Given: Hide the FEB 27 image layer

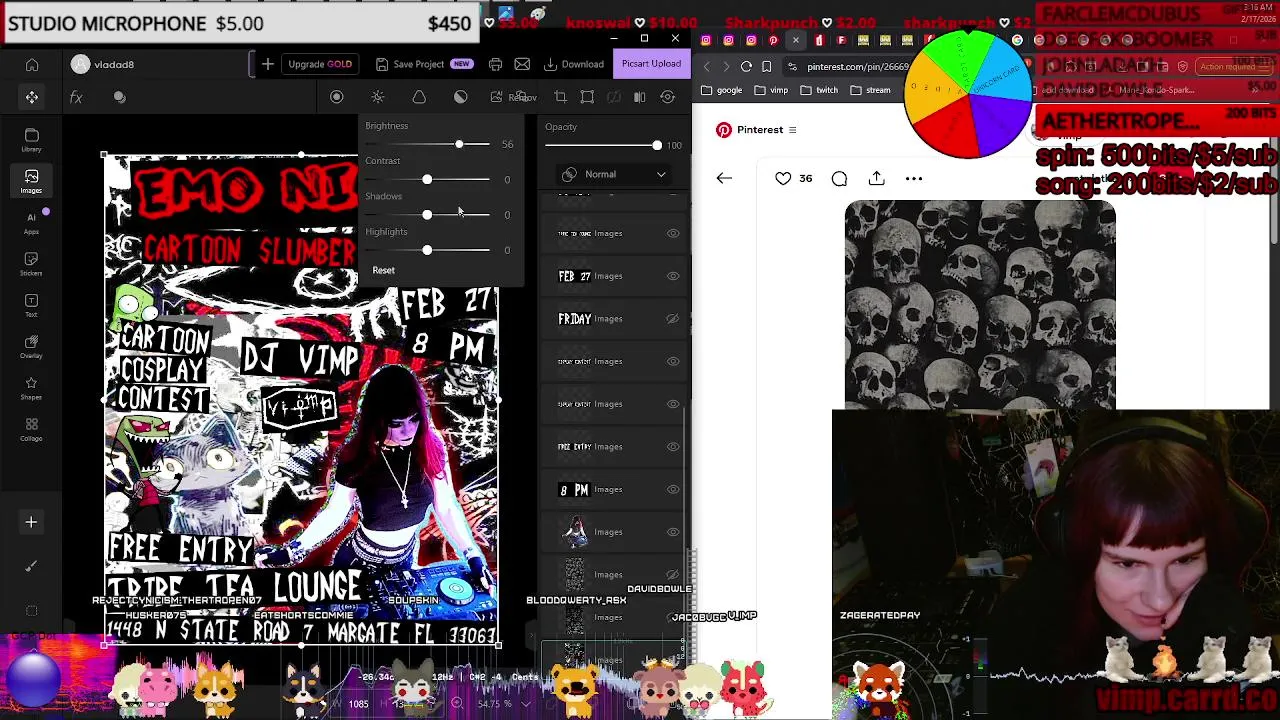Looking at the screenshot, I should 673,276.
